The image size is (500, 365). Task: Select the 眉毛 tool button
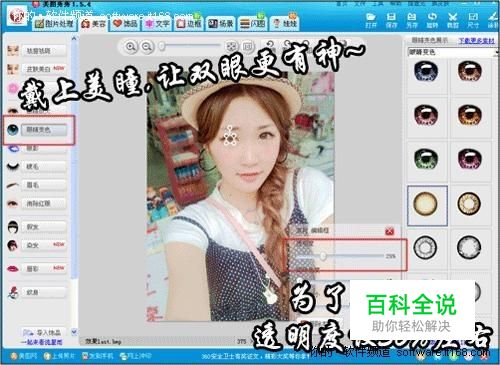point(44,185)
